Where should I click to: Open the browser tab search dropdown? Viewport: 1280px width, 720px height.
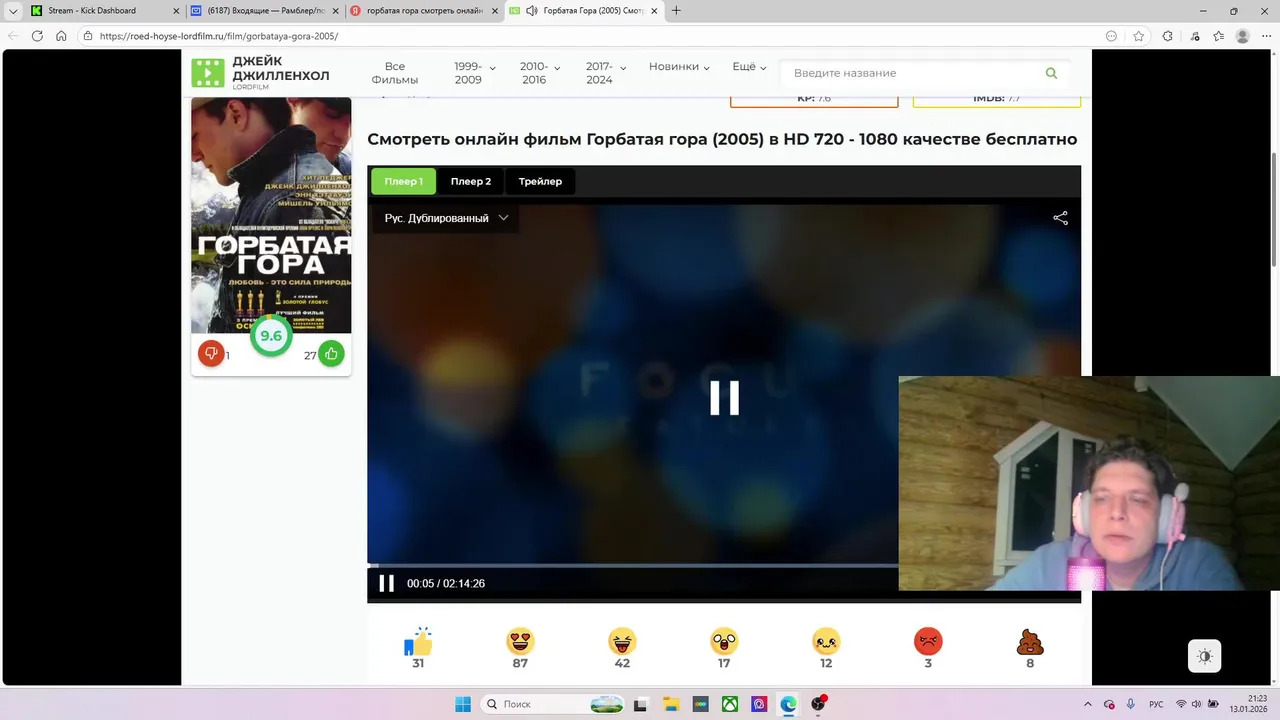13,11
